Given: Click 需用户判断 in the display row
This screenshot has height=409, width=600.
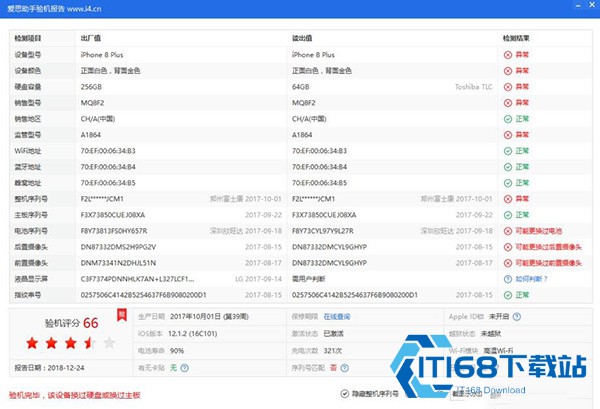Looking at the screenshot, I should (x=309, y=279).
